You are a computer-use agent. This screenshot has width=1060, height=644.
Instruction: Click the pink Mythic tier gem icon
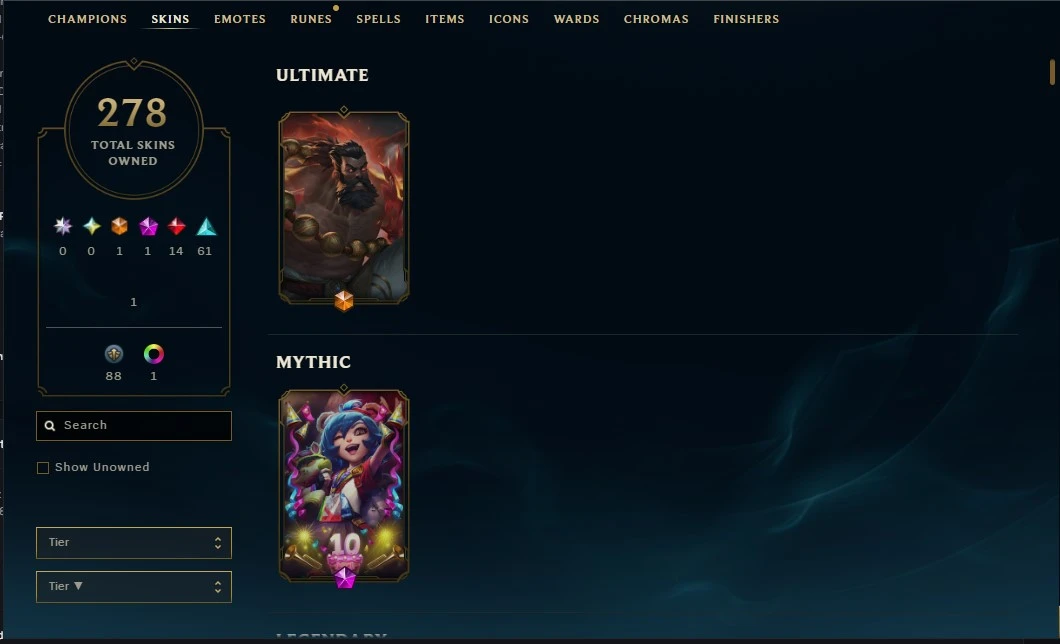(x=148, y=226)
